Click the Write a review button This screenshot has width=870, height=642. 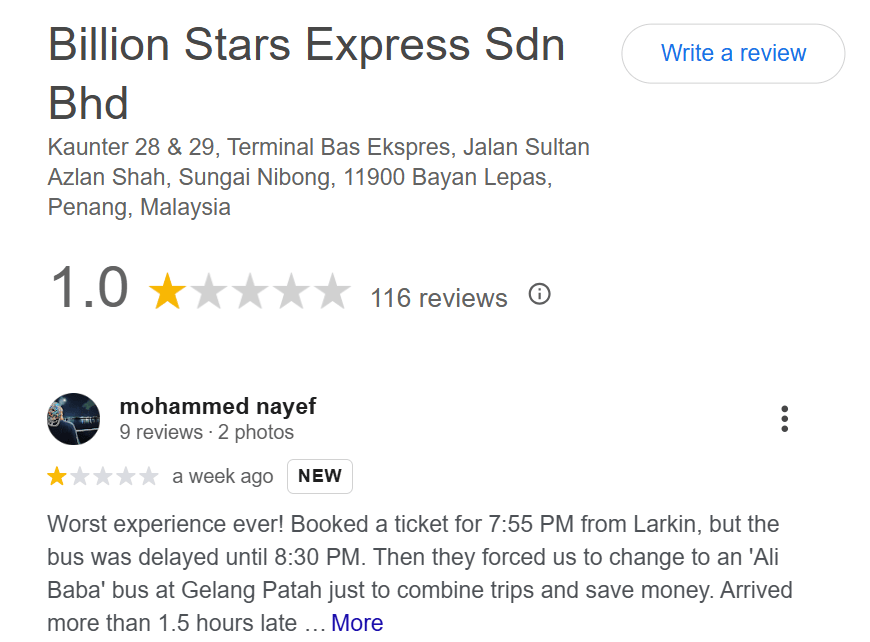(733, 53)
